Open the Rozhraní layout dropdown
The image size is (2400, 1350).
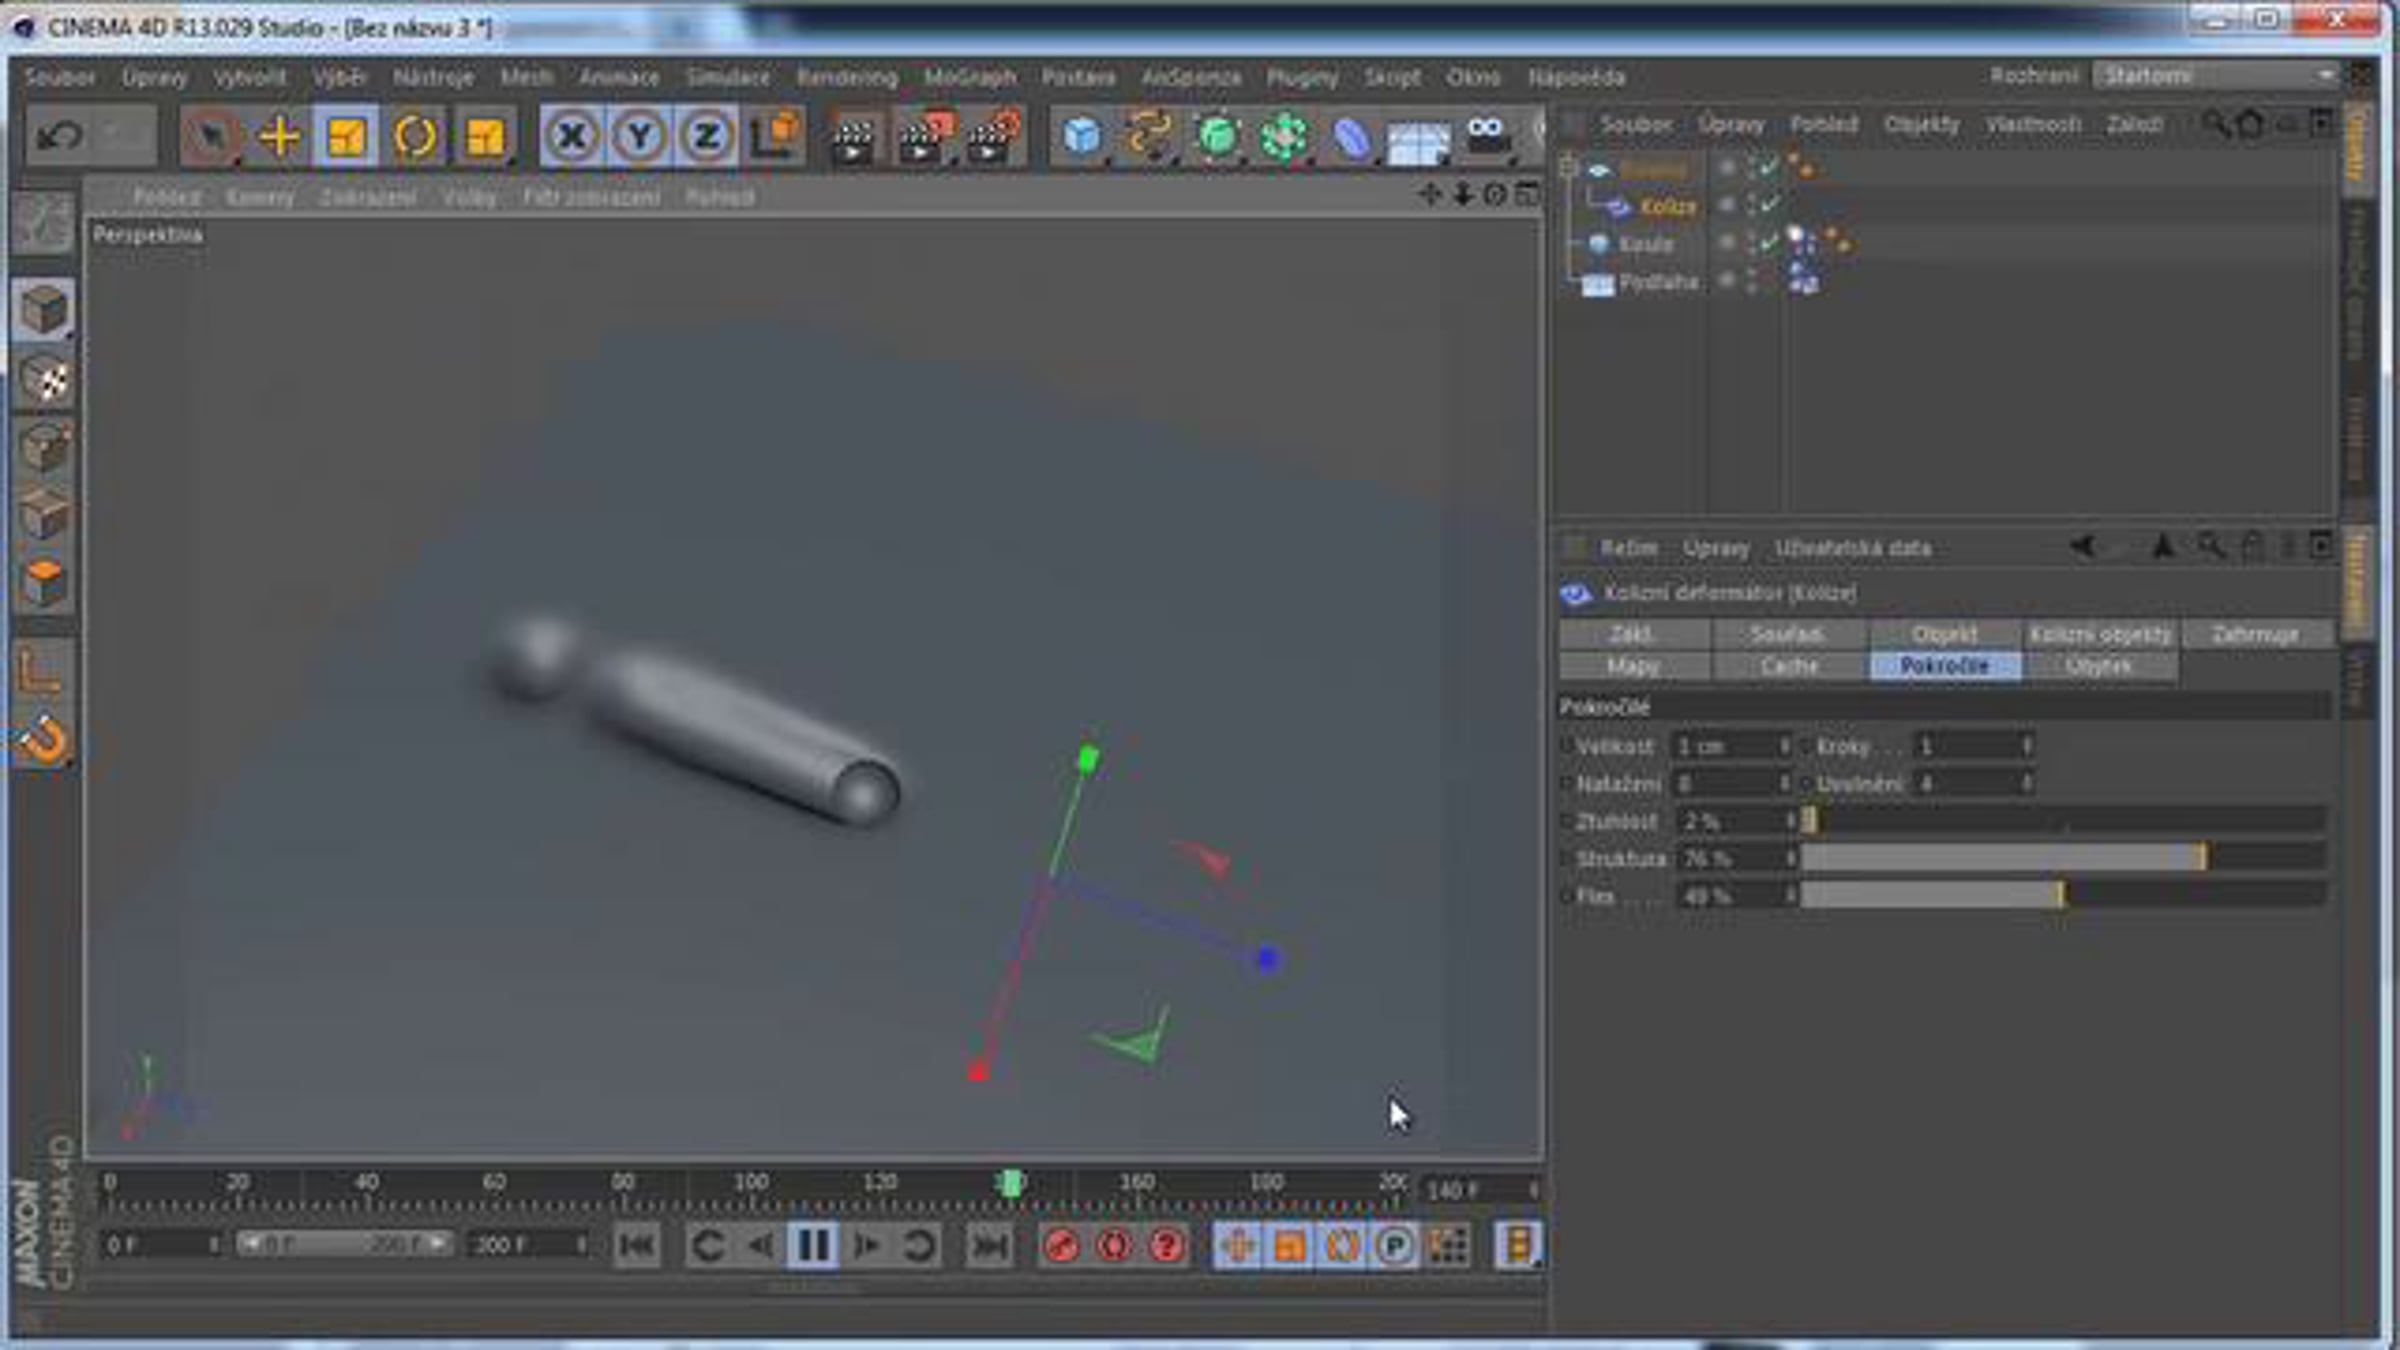[2216, 76]
